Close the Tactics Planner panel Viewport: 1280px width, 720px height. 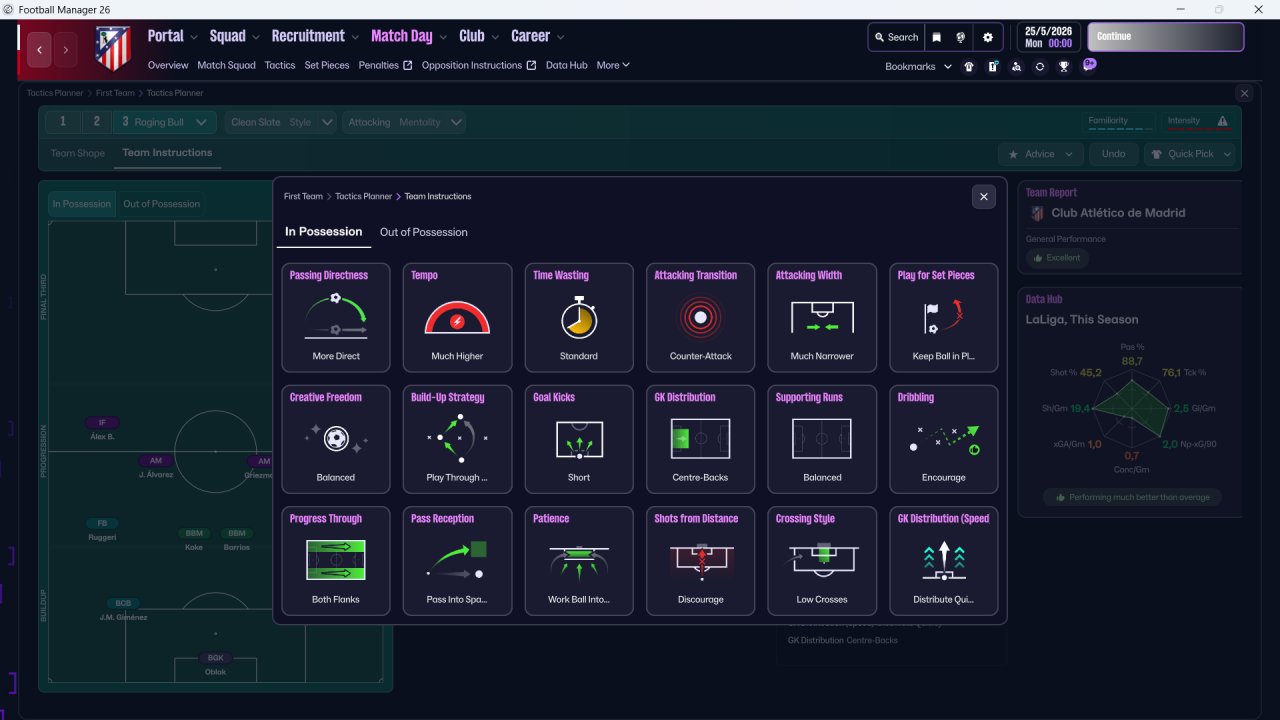click(1244, 93)
